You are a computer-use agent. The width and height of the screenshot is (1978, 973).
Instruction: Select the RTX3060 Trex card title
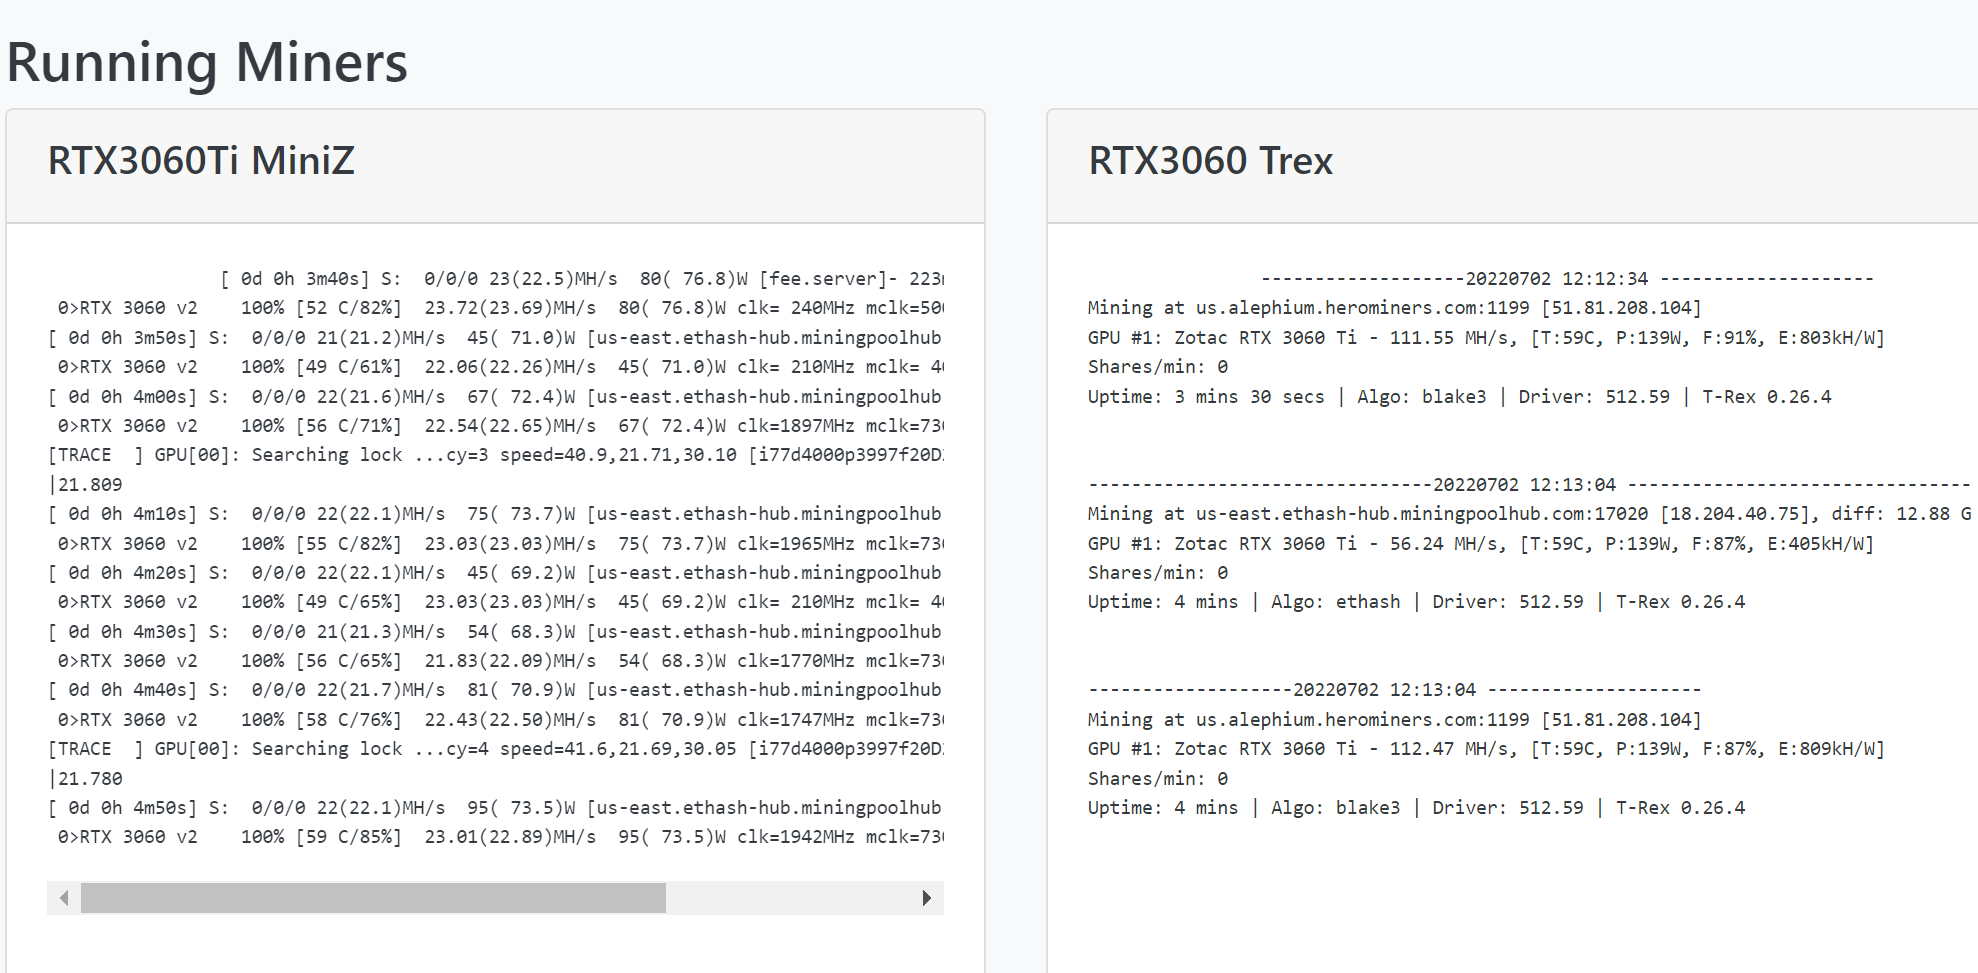pos(1210,160)
